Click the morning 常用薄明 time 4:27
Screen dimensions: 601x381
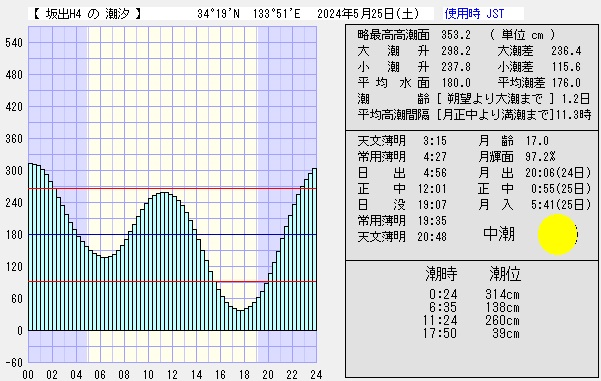pyautogui.click(x=435, y=157)
